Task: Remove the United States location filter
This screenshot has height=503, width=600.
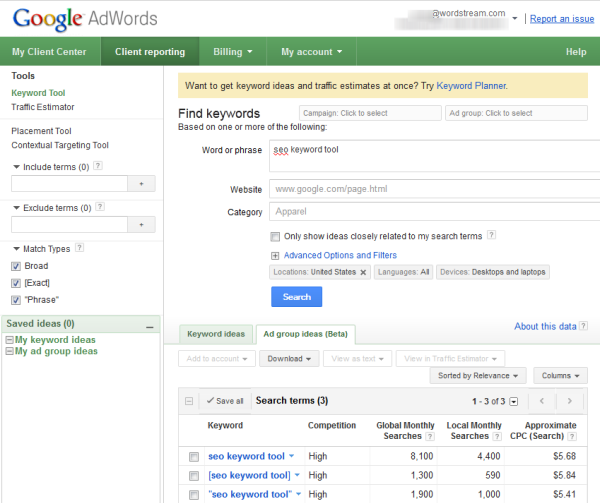Action: [363, 272]
